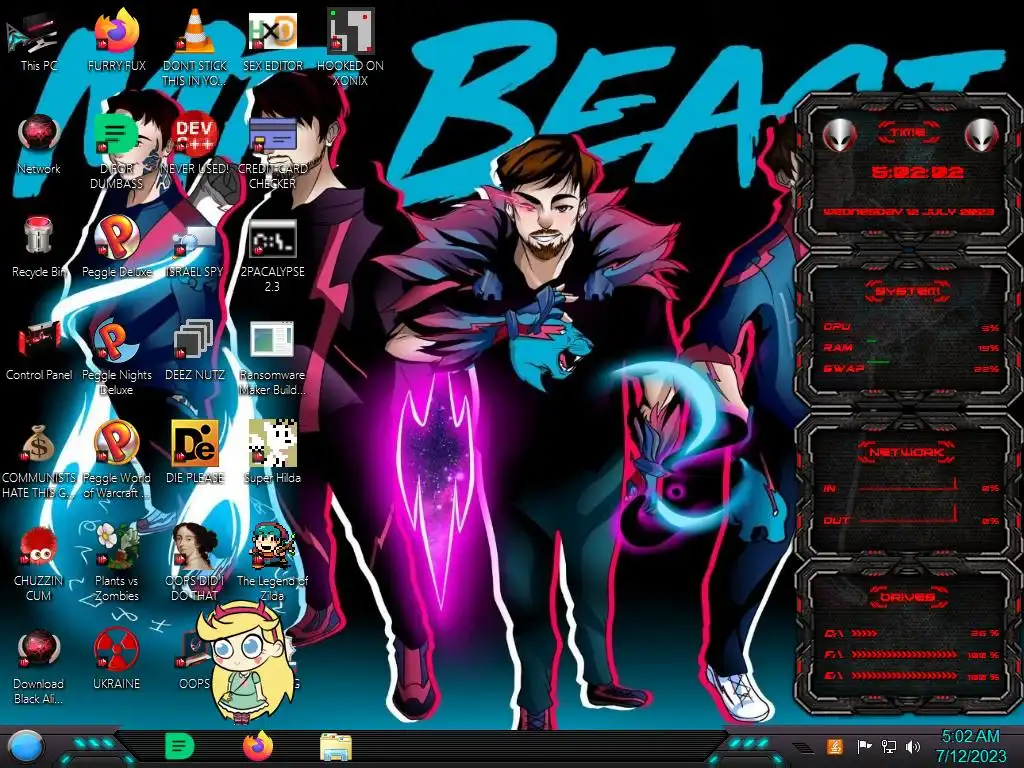This screenshot has height=768, width=1024.
Task: Click the network OUT graph row
Action: coord(912,519)
